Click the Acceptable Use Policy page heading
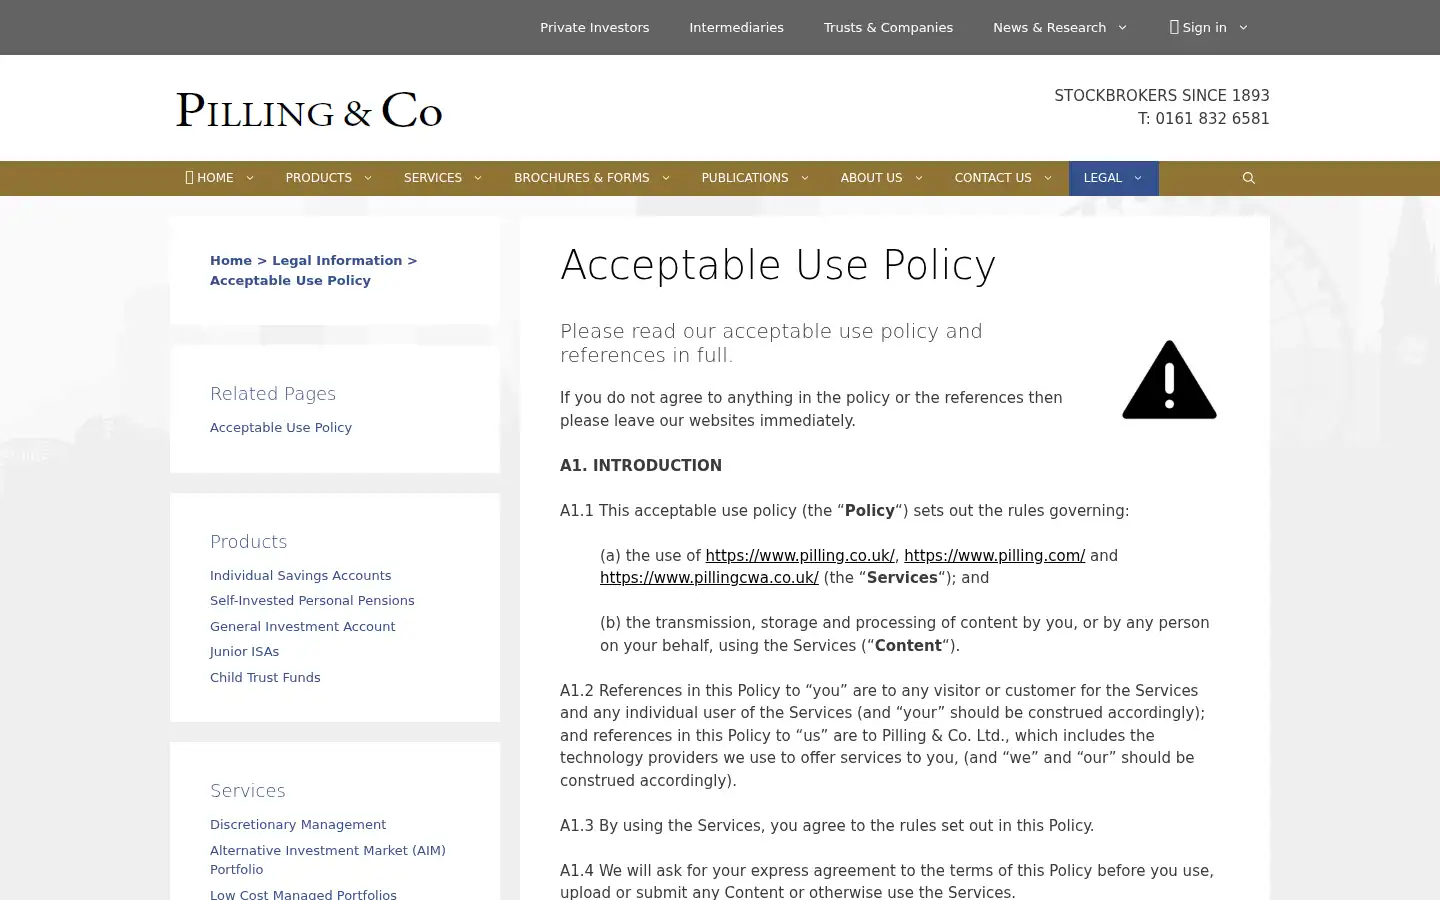Image resolution: width=1440 pixels, height=900 pixels. coord(778,265)
